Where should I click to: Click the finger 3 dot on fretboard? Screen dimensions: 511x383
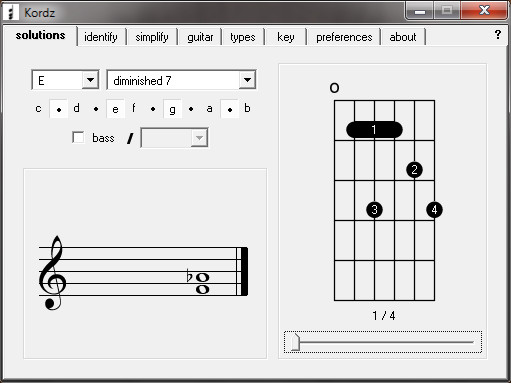coord(374,210)
